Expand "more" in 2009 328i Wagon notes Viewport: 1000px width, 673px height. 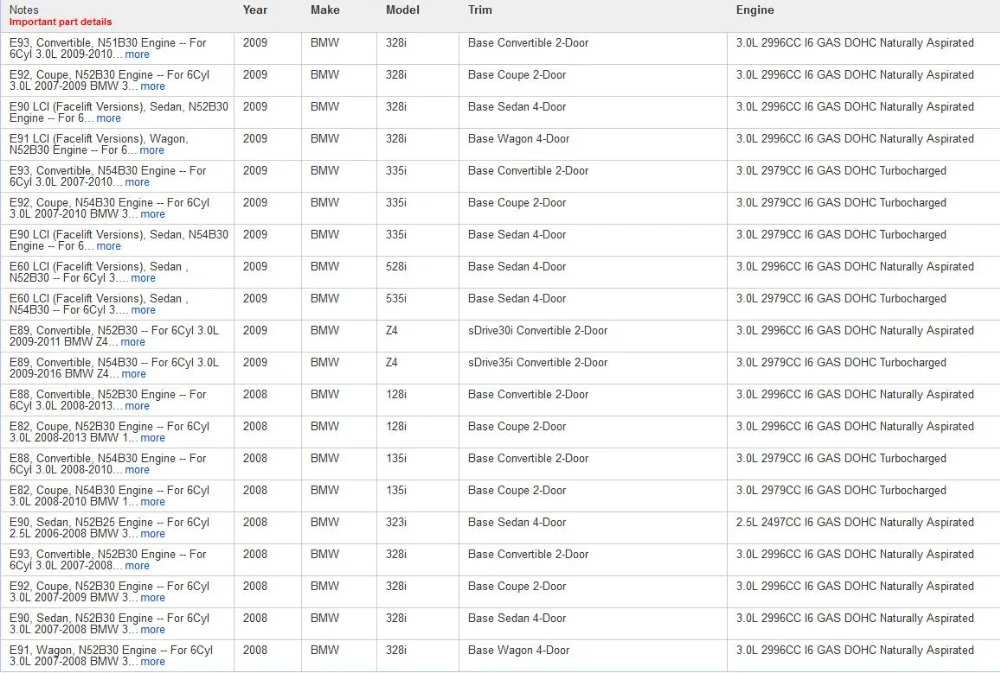click(x=152, y=151)
